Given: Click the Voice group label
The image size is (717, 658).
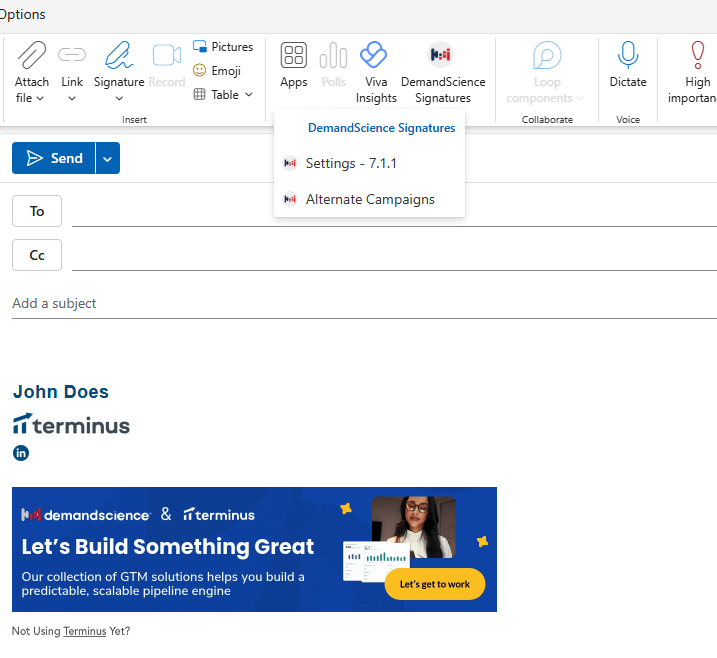Looking at the screenshot, I should click(x=628, y=119).
